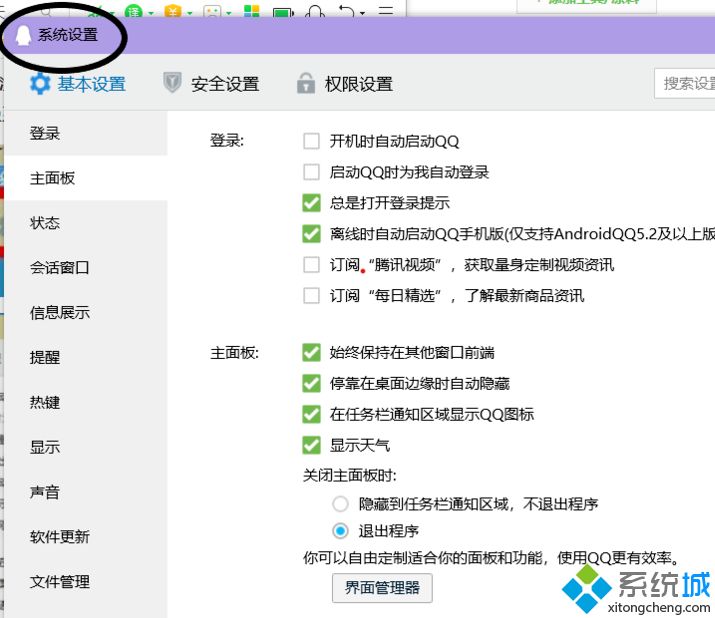715x618 pixels.
Task: Click the green translate (译) icon in browser toolbar
Action: [x=133, y=12]
